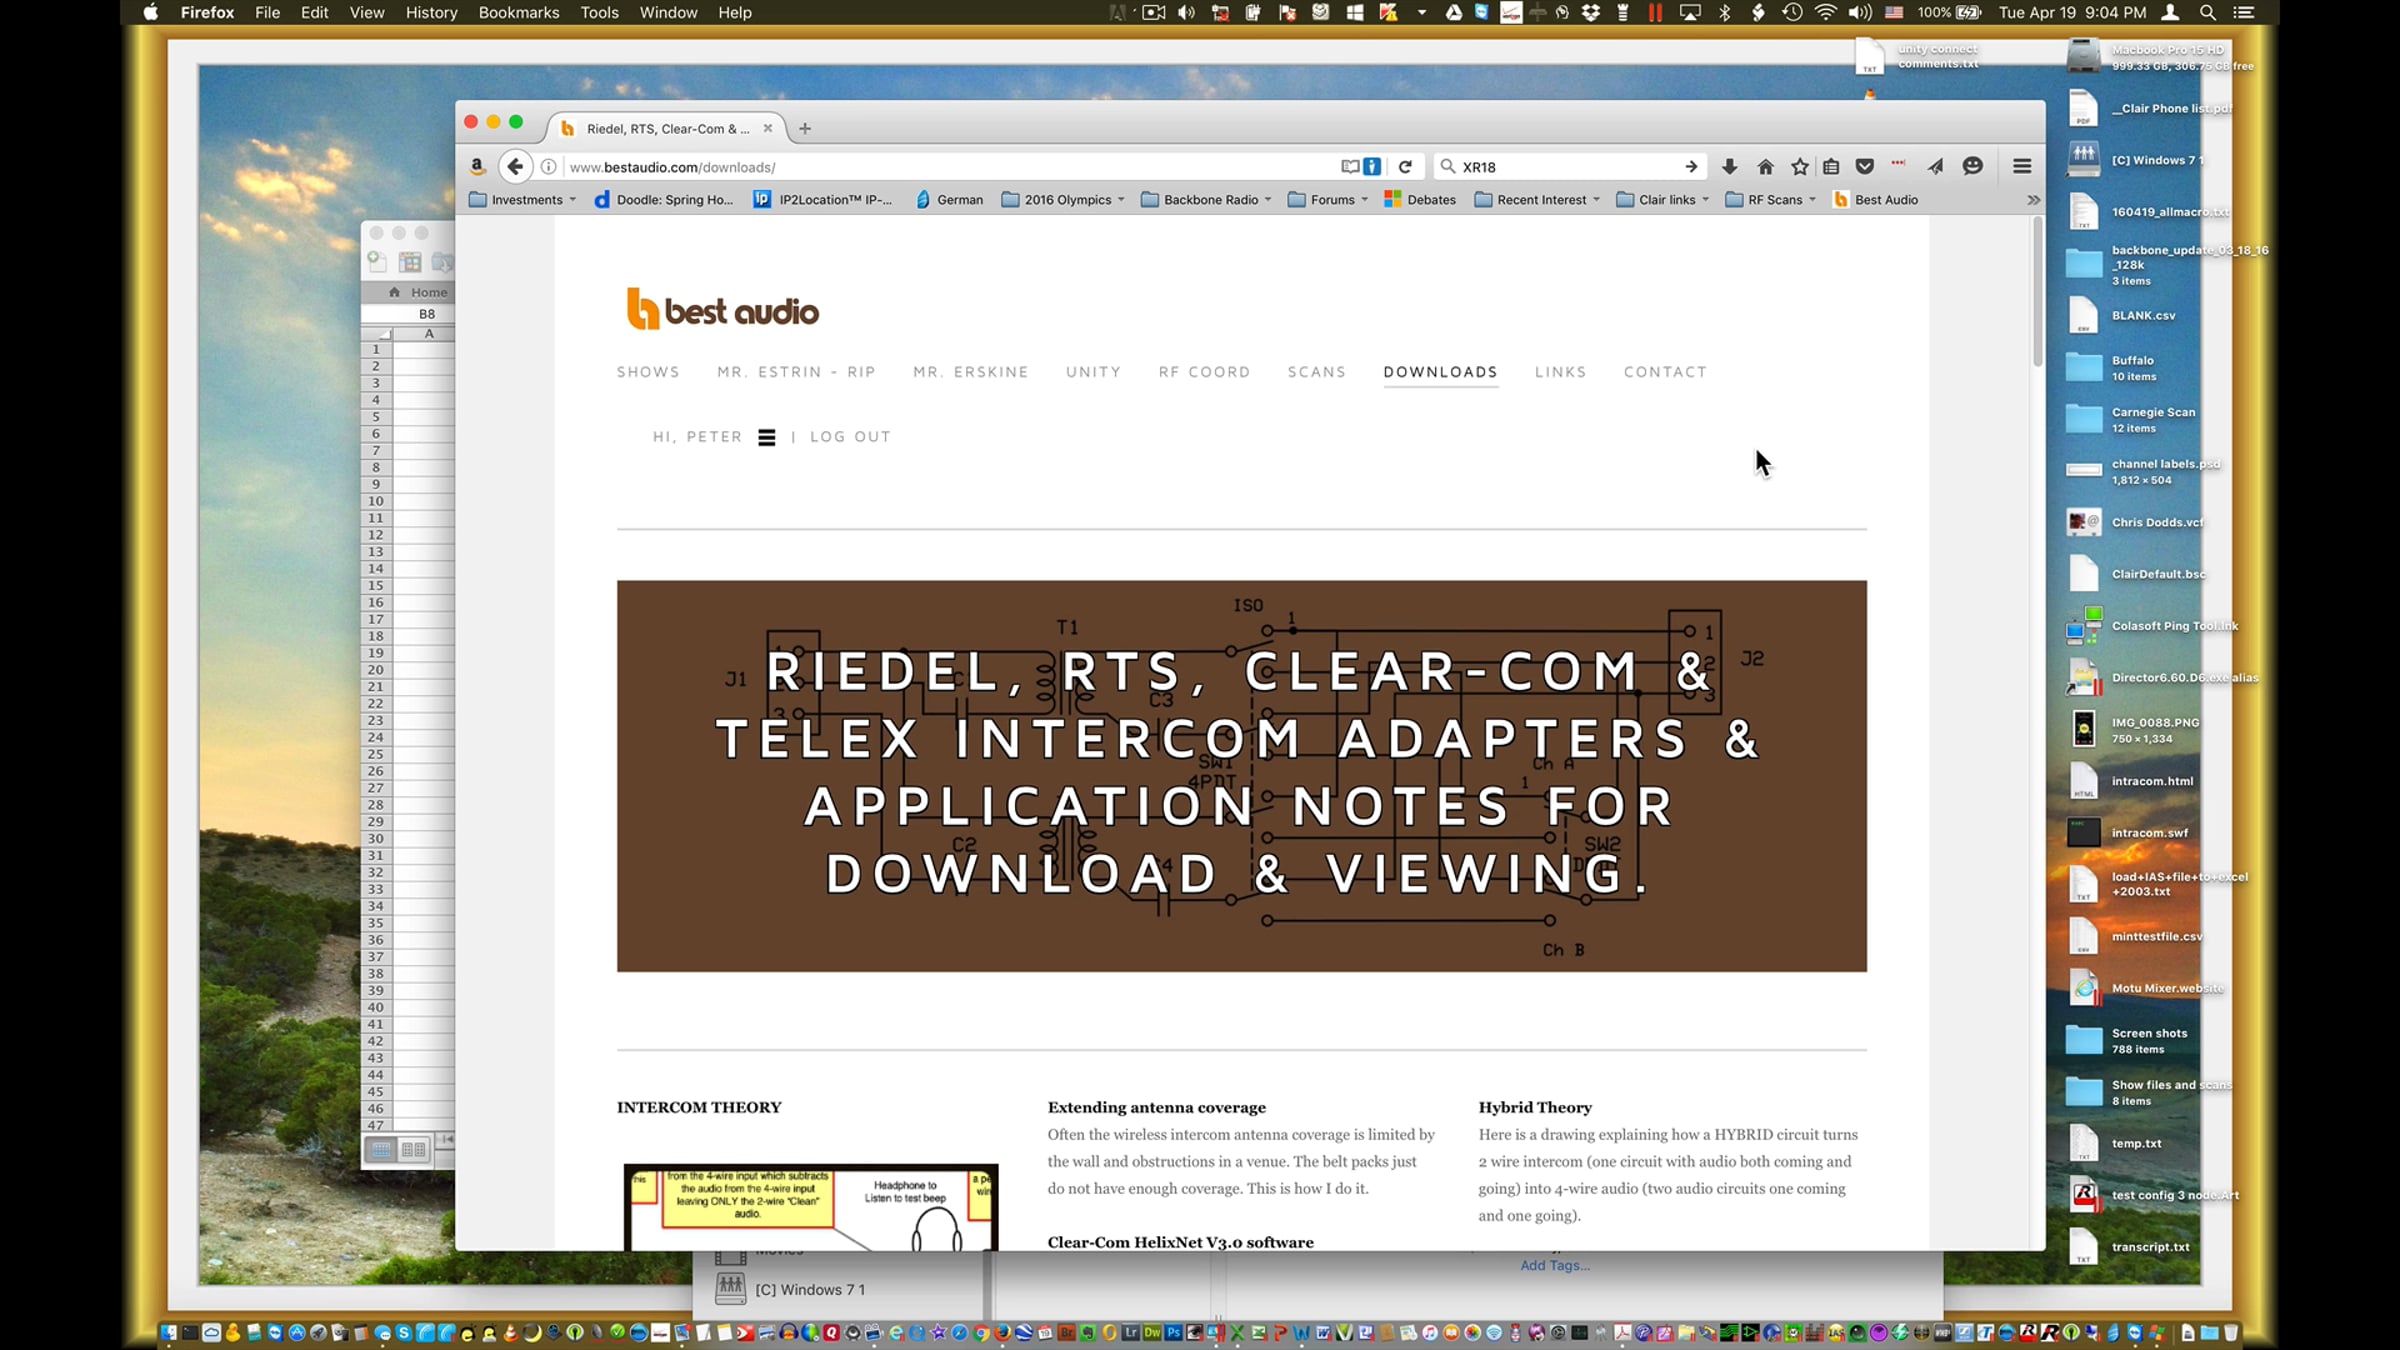Submit search with the arrow next to XR18
This screenshot has height=1350, width=2400.
click(x=1691, y=167)
